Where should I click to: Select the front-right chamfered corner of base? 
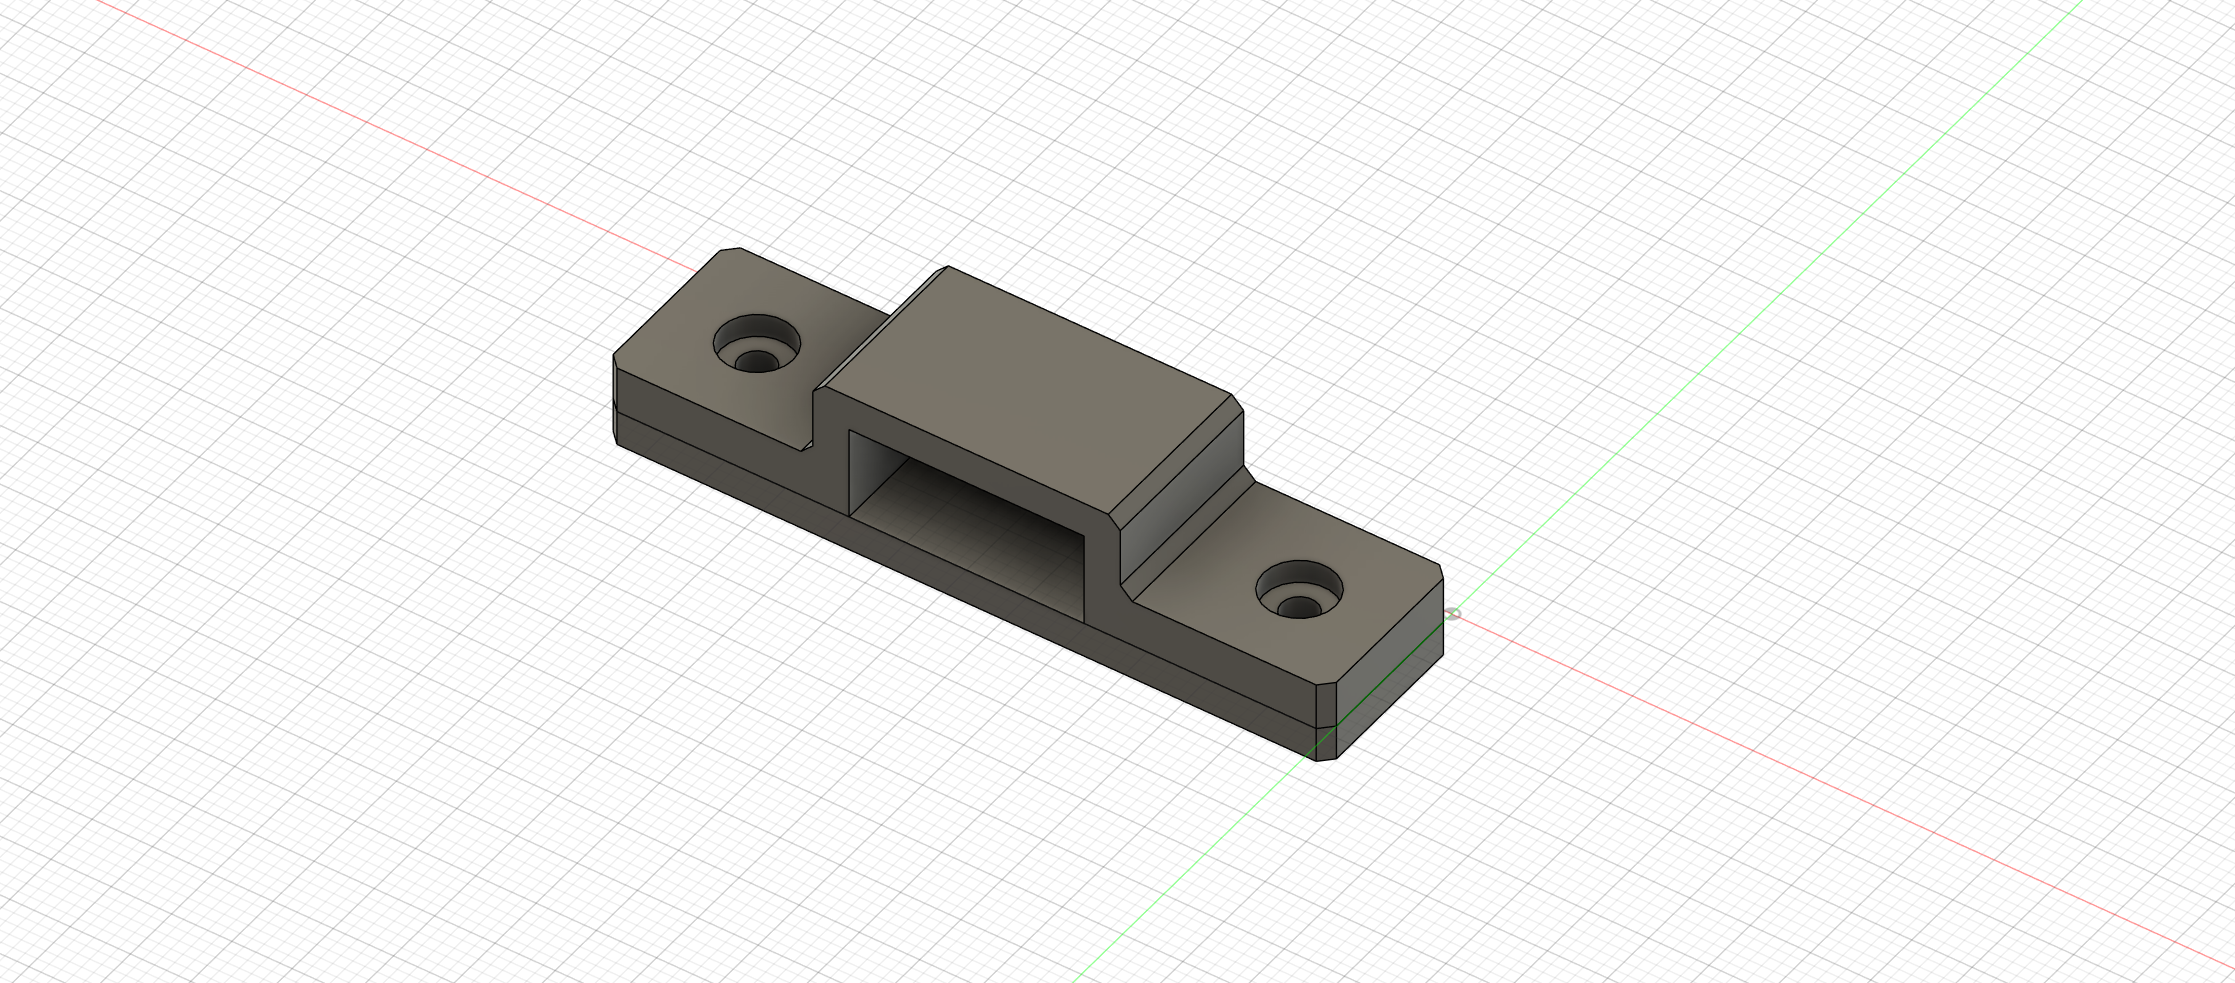(1327, 722)
